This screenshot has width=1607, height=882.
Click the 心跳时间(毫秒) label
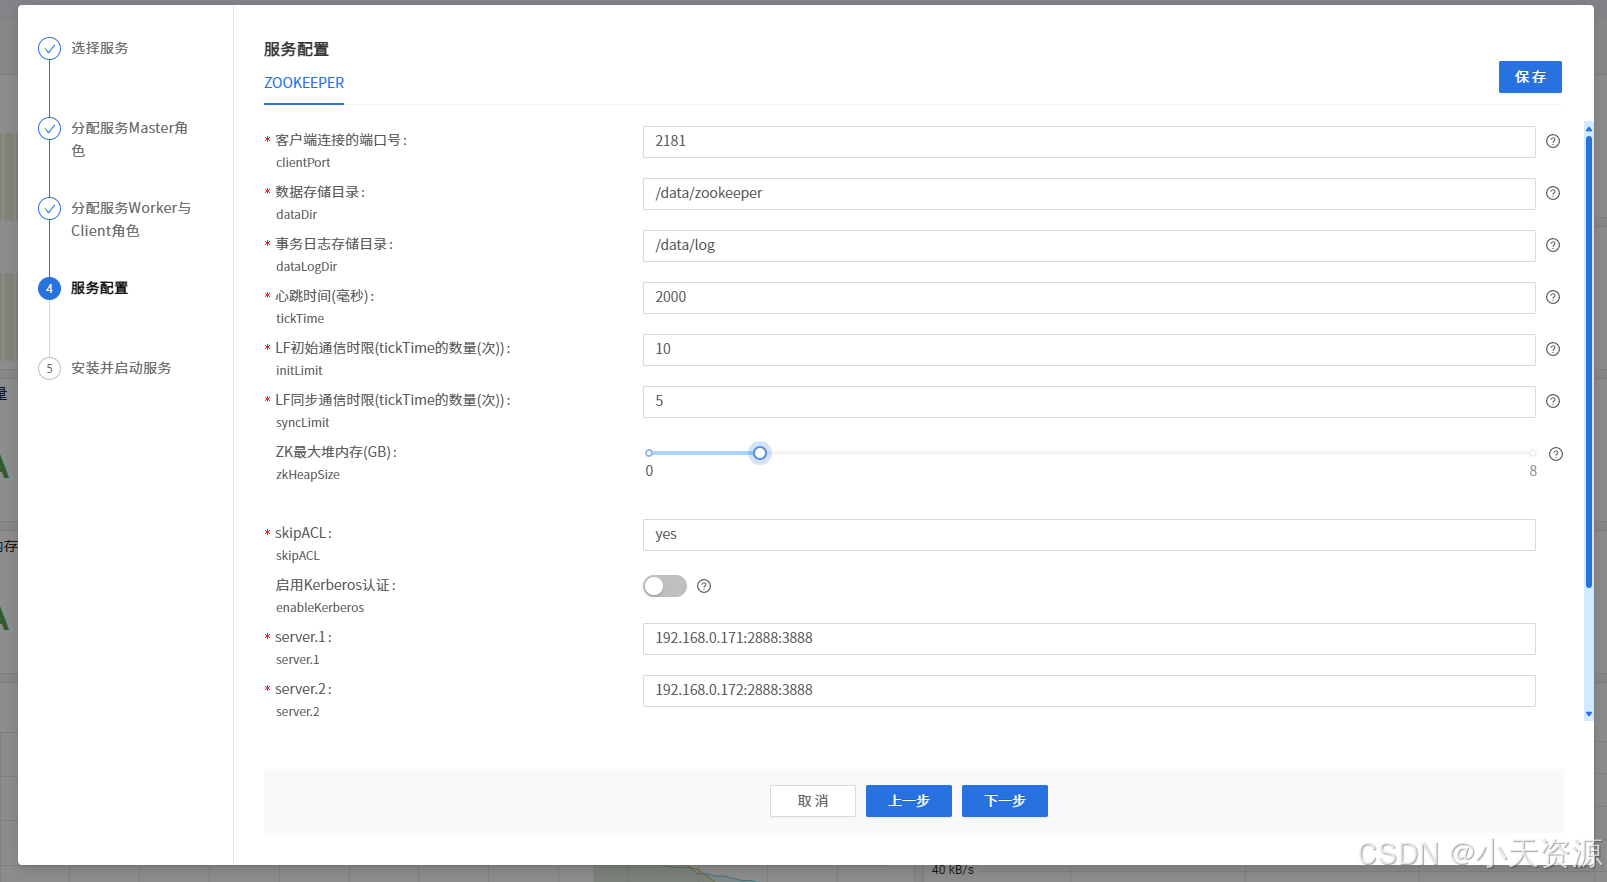(x=325, y=296)
